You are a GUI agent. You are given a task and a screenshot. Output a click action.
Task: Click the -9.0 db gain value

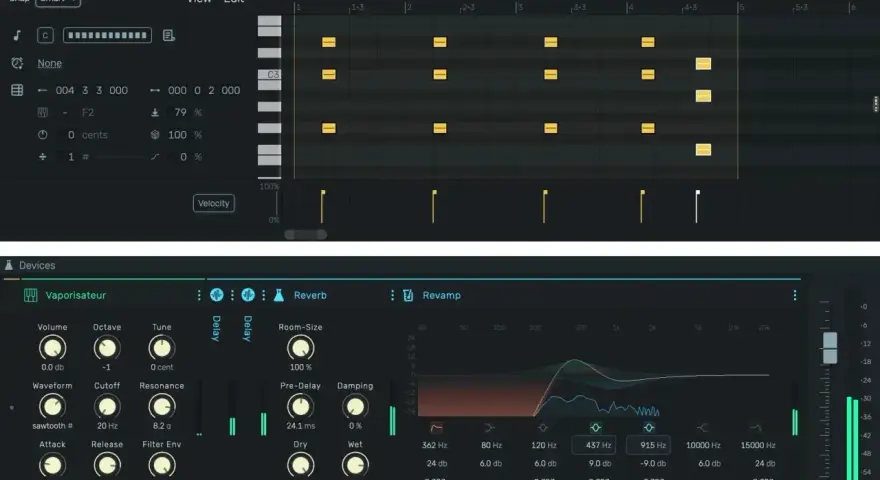(x=652, y=464)
